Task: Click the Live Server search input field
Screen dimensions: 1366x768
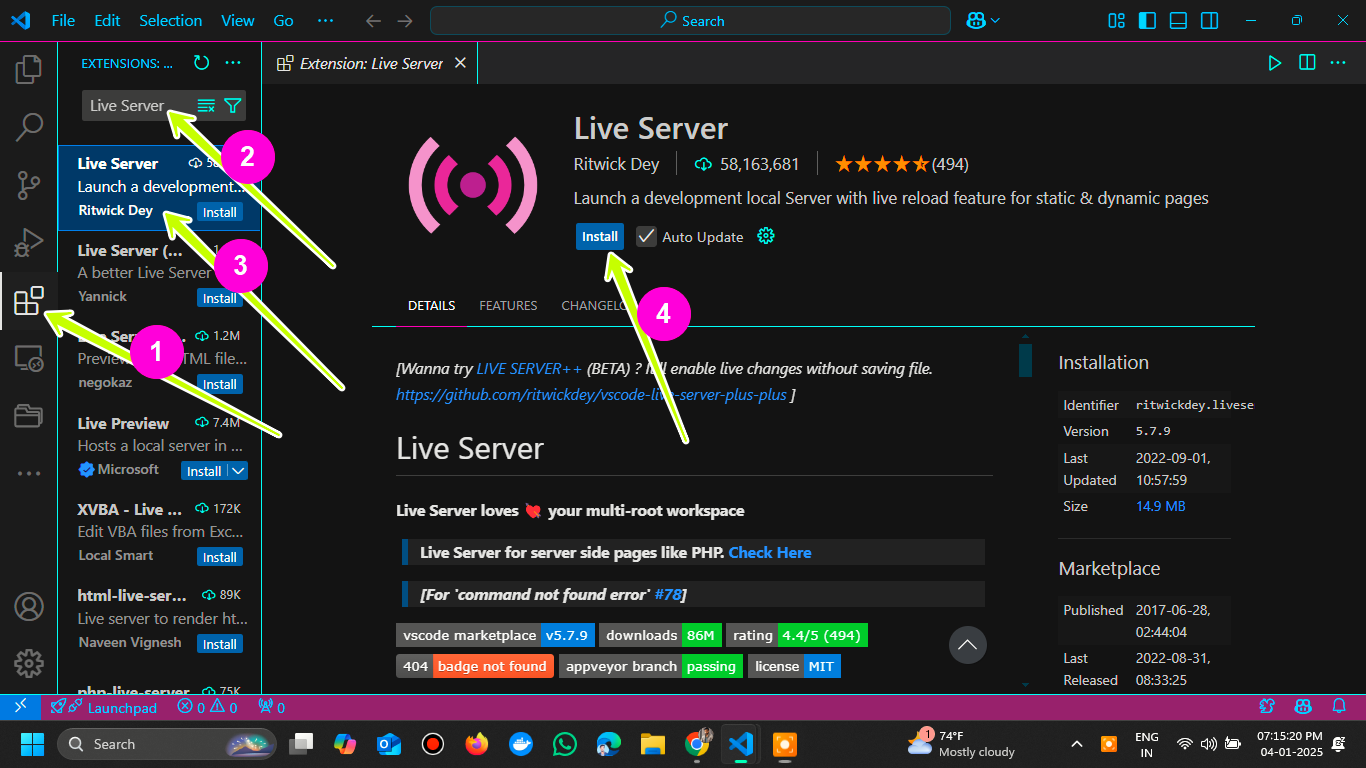Action: pyautogui.click(x=135, y=106)
